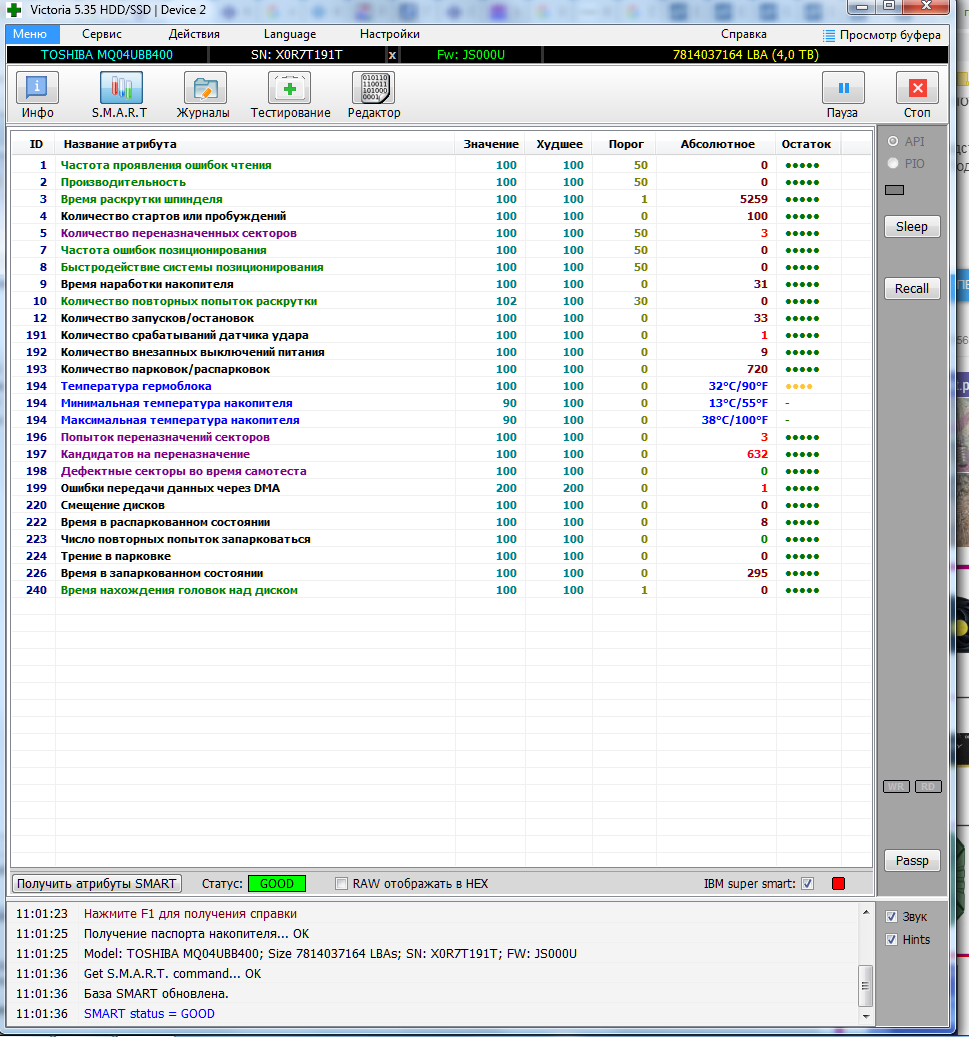This screenshot has width=969, height=1037.
Task: Open the Language menu
Action: point(289,34)
